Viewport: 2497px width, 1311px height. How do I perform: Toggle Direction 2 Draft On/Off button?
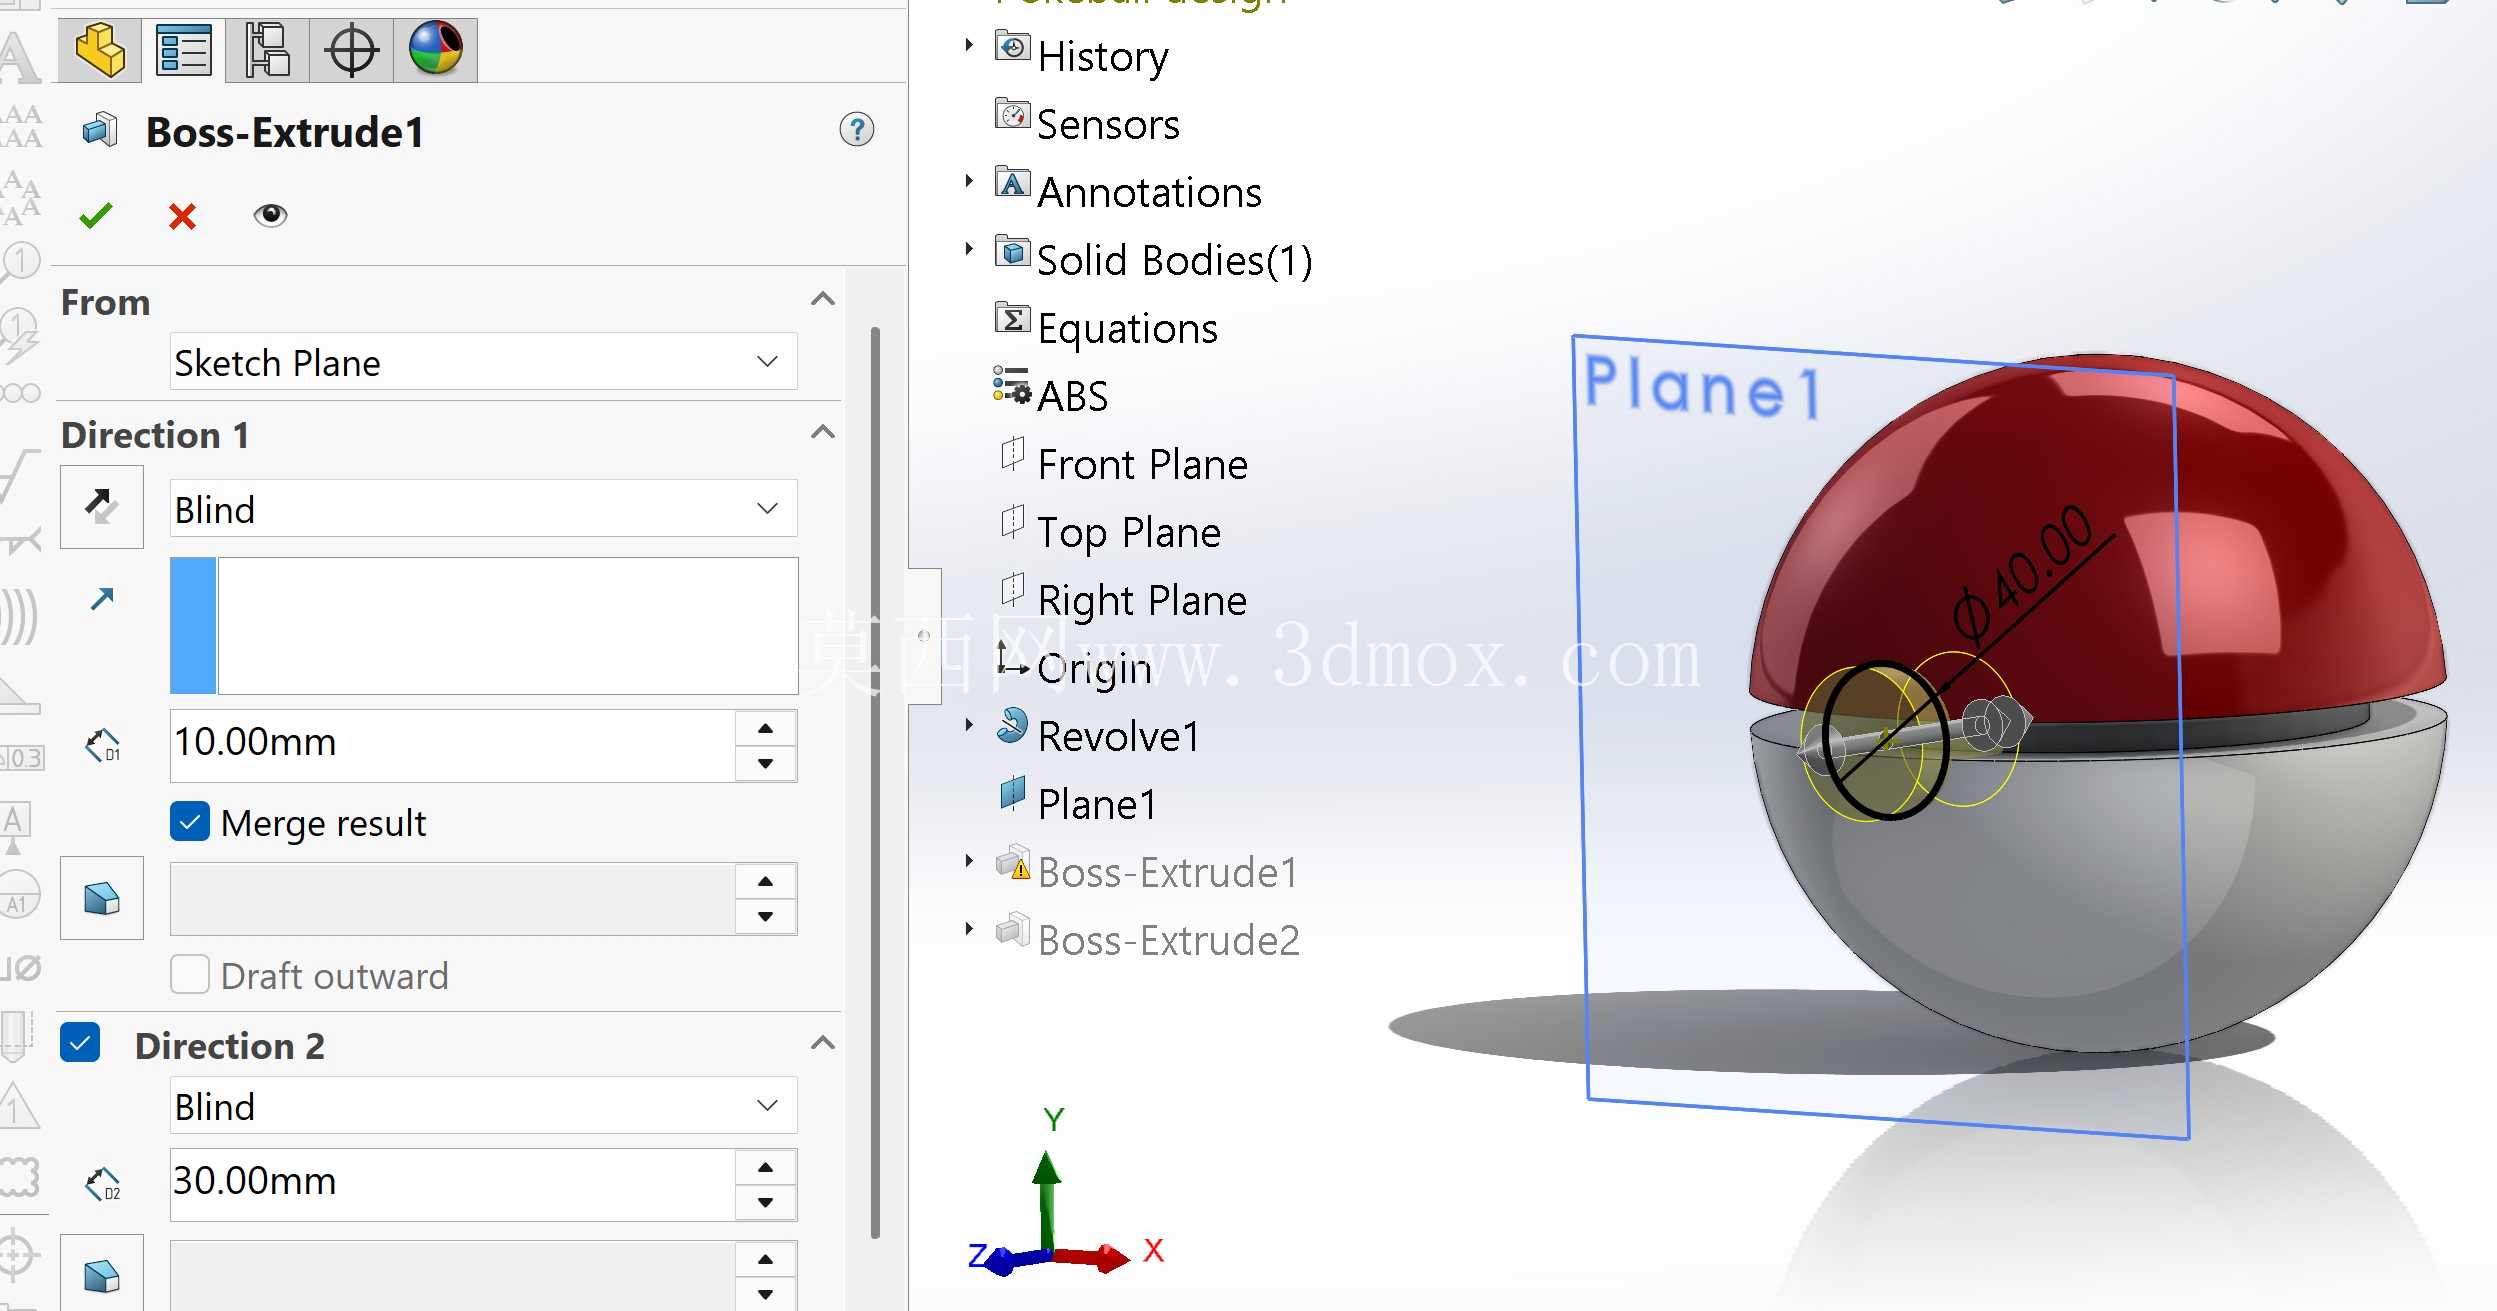click(x=102, y=1275)
